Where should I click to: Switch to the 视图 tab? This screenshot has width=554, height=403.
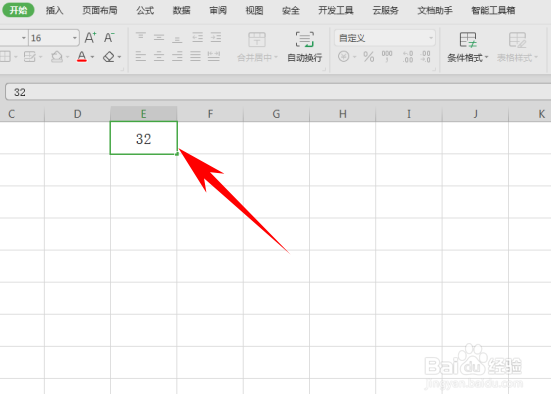click(254, 10)
